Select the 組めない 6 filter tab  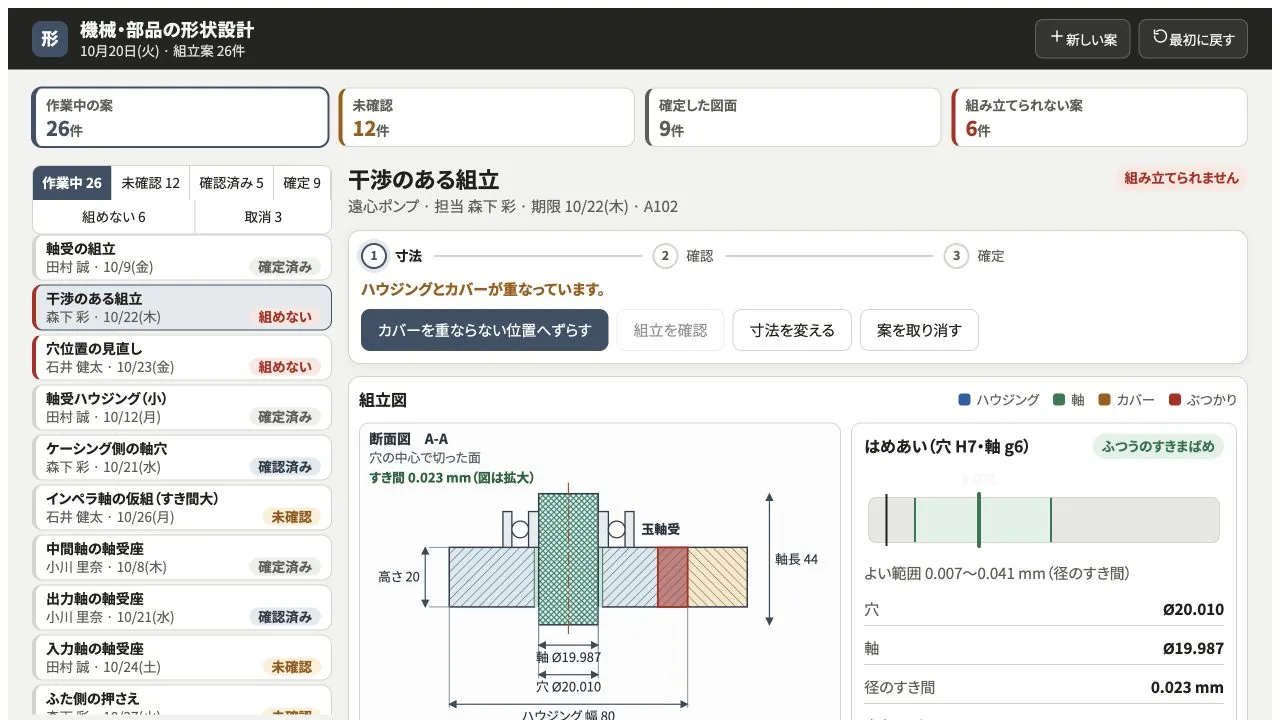[114, 217]
